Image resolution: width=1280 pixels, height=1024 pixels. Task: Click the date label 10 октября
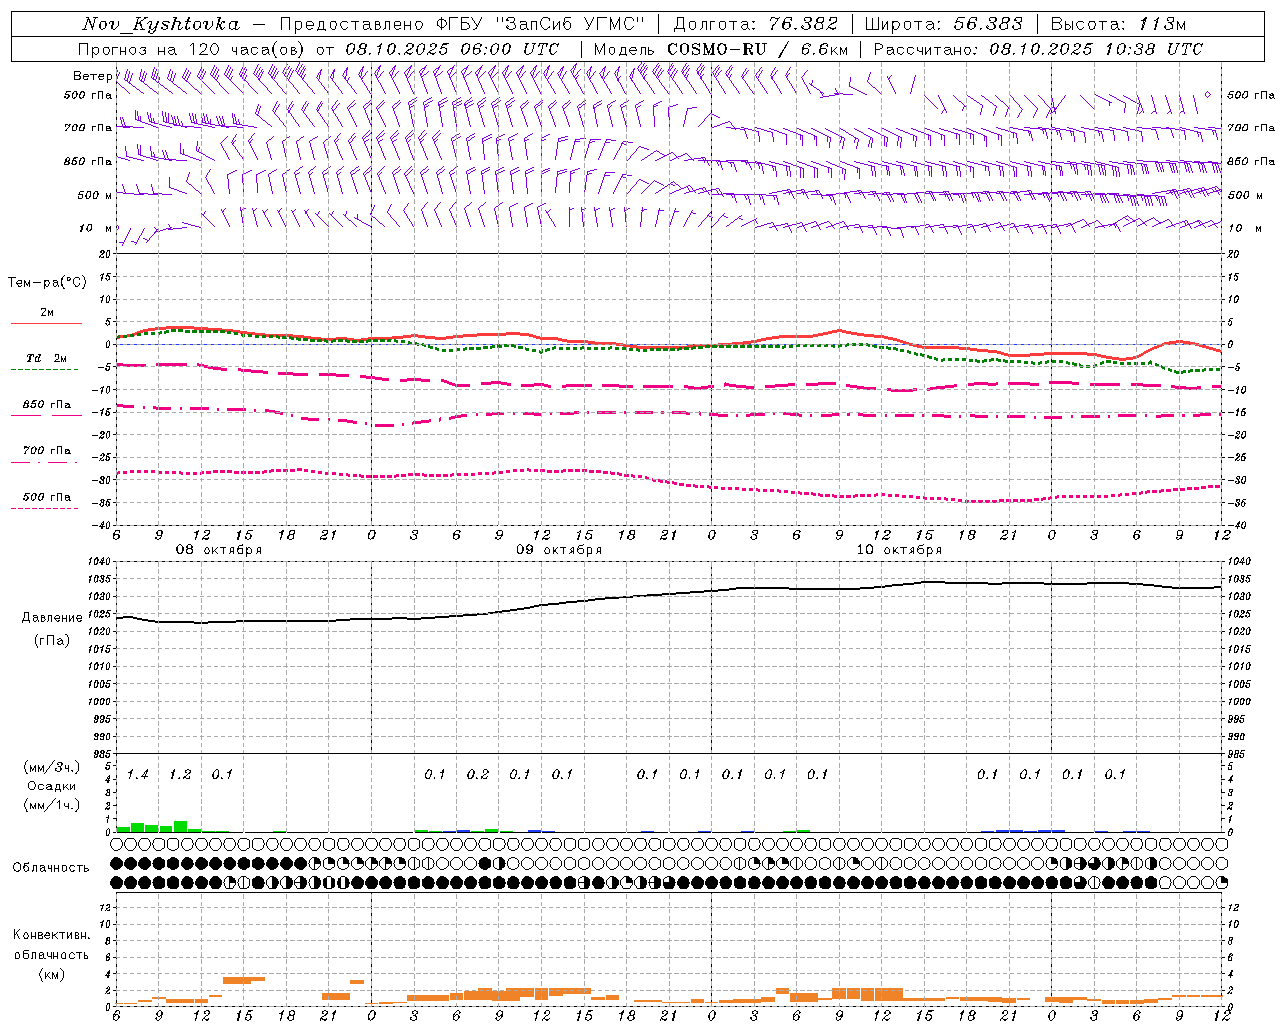(x=899, y=550)
